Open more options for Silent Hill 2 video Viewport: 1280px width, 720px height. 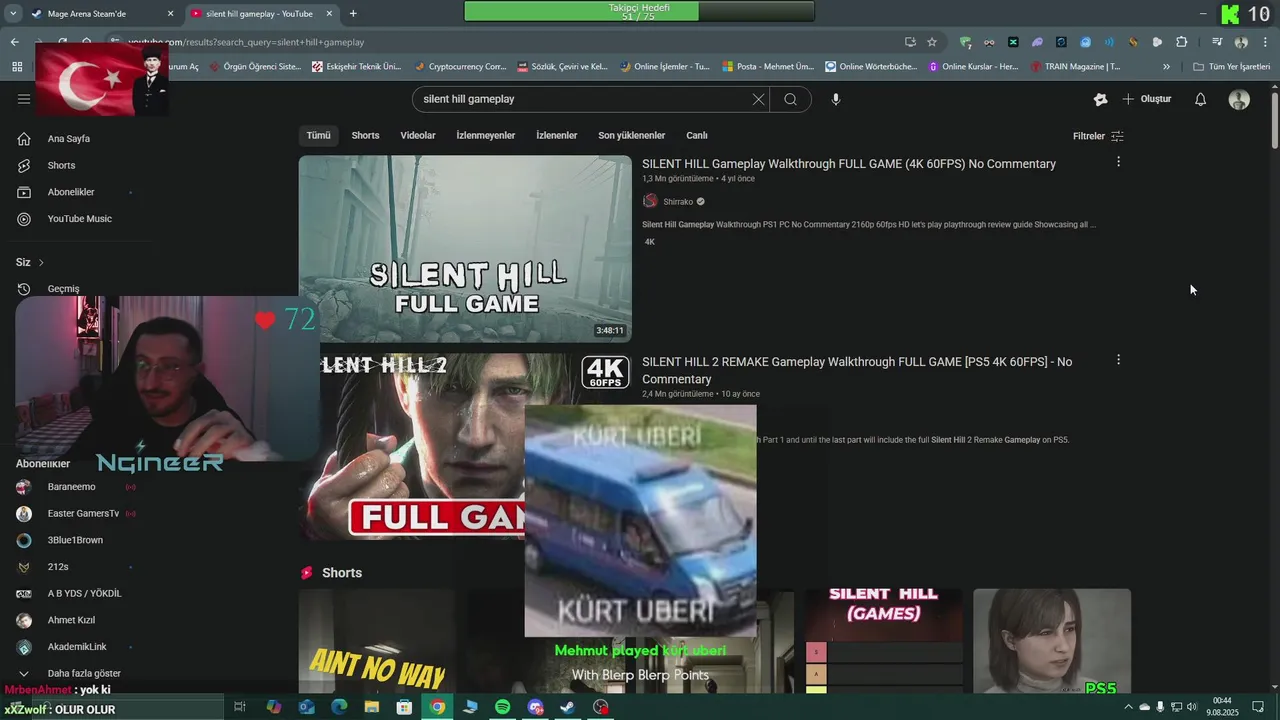1118,360
